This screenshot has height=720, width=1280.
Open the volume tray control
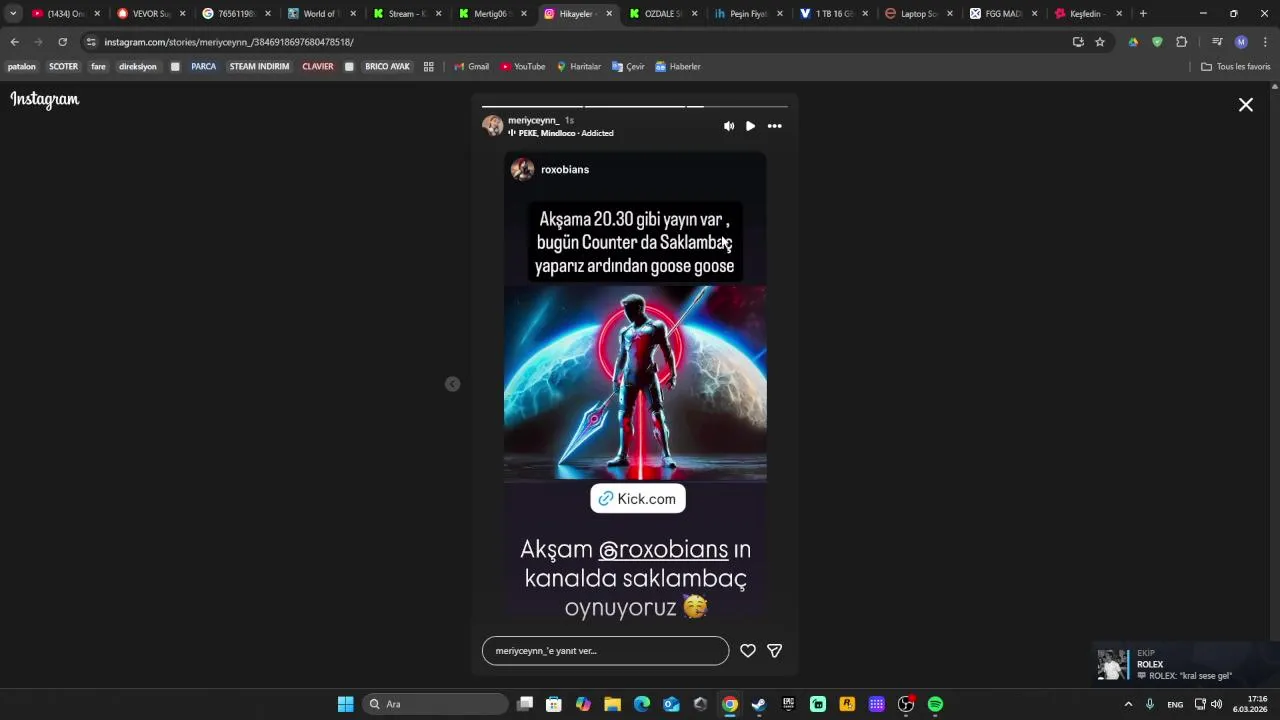[1217, 704]
